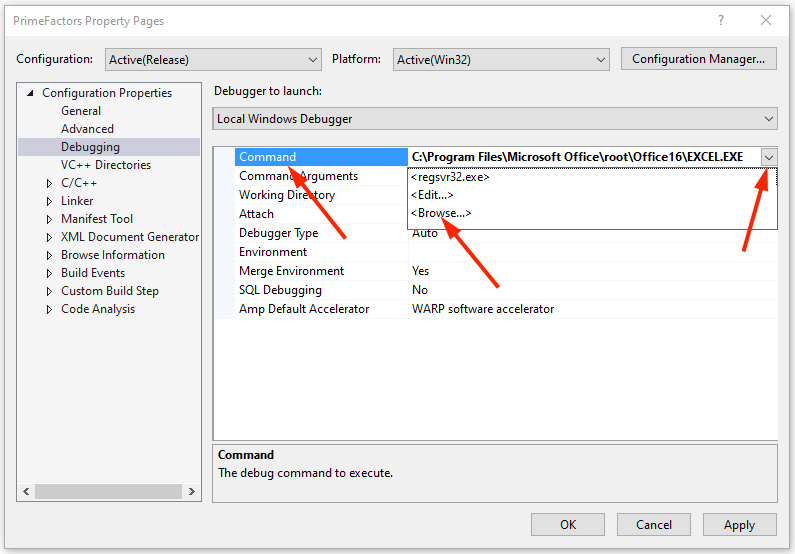Select the Build Events tree label
The width and height of the screenshot is (795, 554).
[93, 273]
